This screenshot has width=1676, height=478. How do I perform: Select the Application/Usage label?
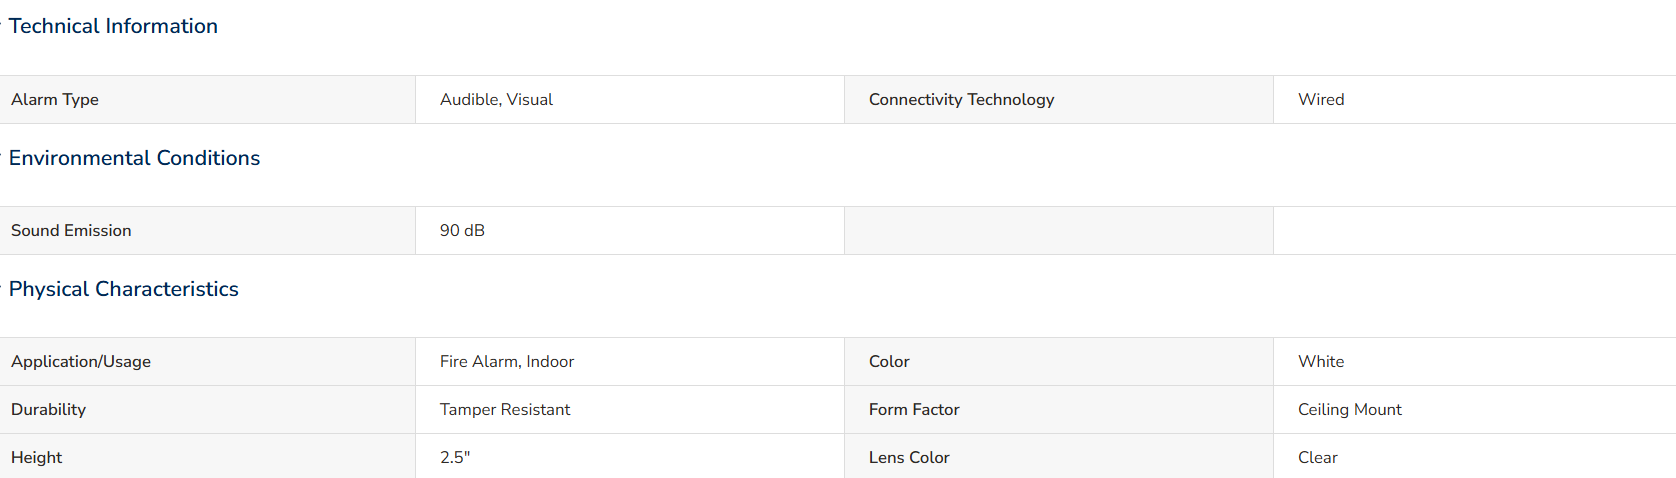pos(81,362)
